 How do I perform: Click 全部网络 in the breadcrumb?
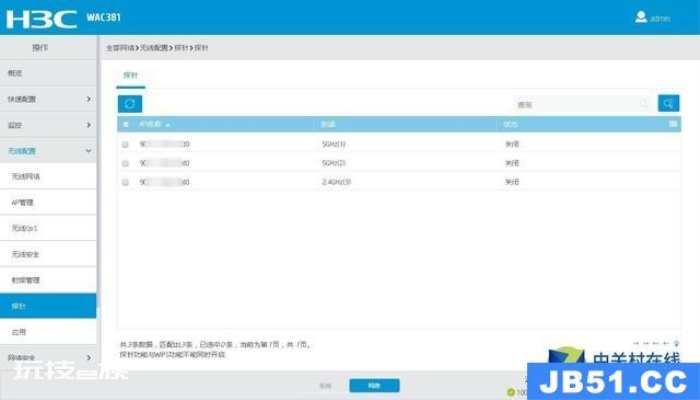(120, 48)
